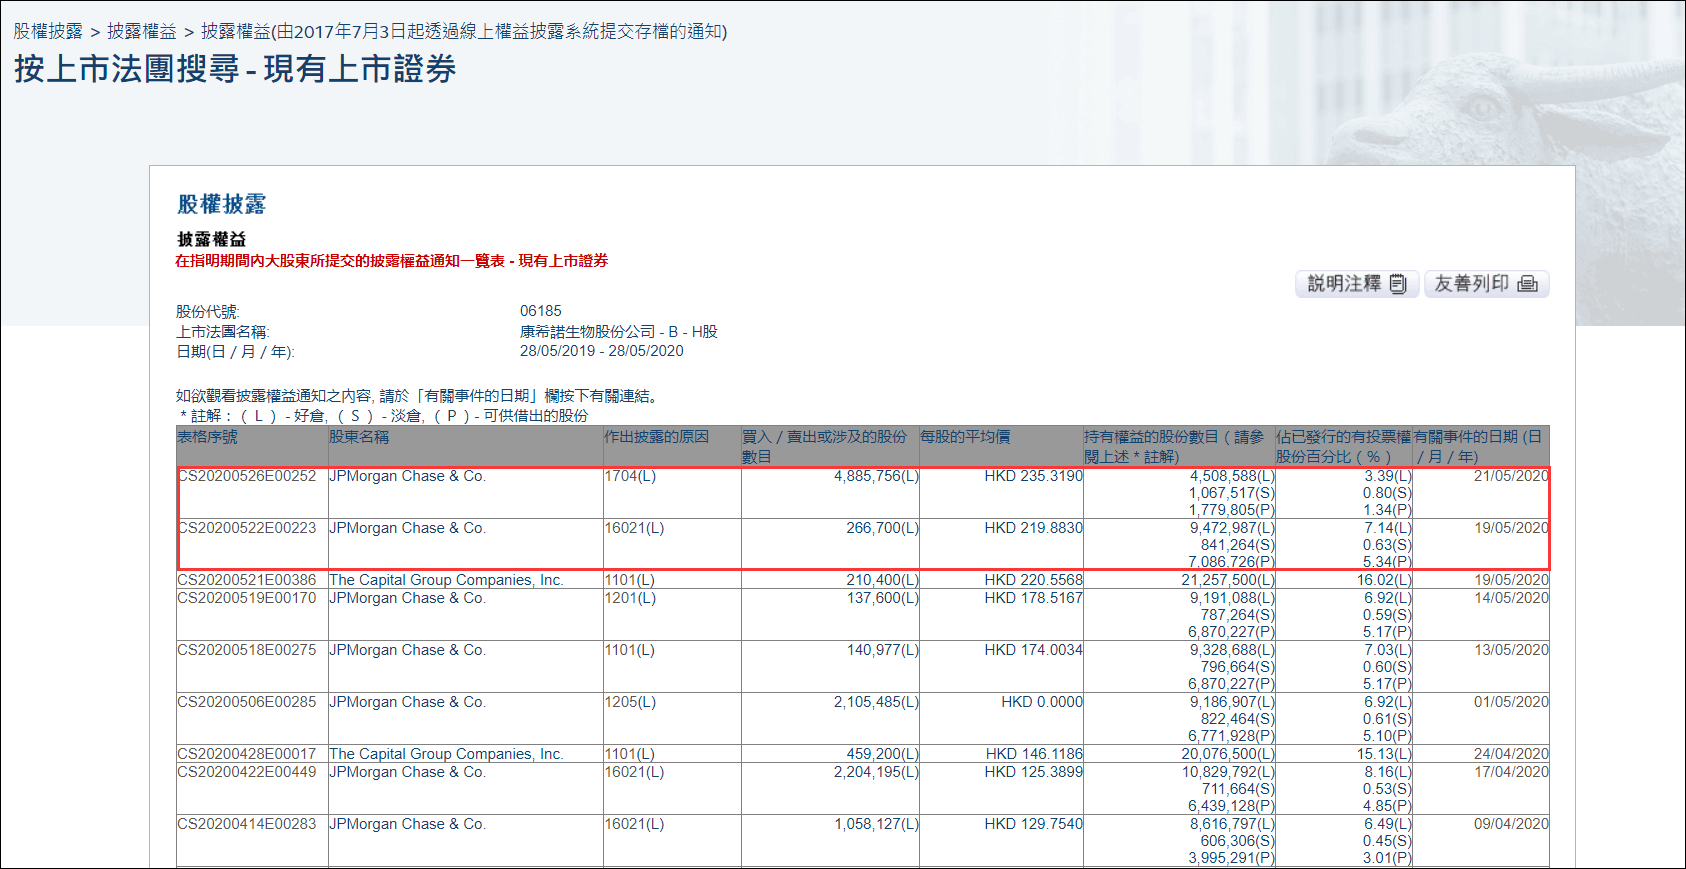Click share count 140,977(L)
This screenshot has height=869, width=1686.
(x=882, y=650)
